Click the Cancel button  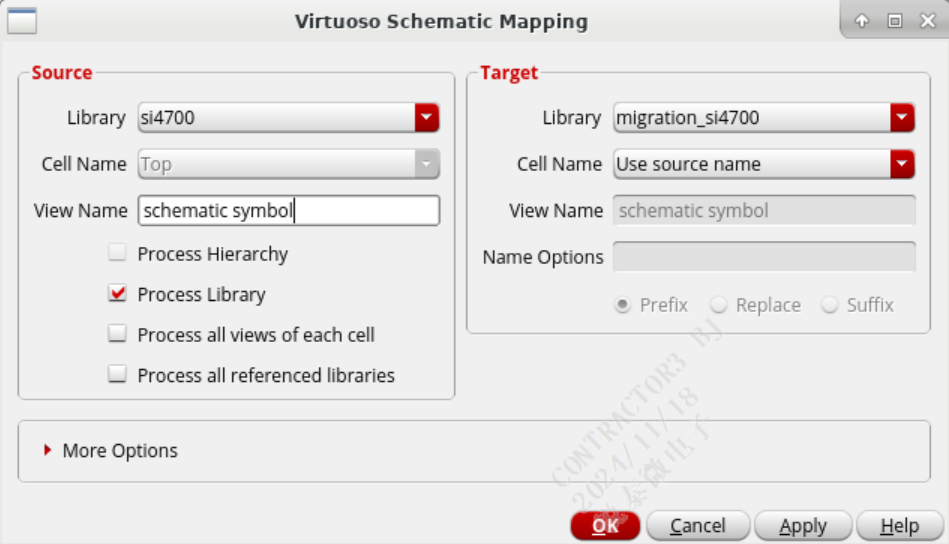(698, 525)
